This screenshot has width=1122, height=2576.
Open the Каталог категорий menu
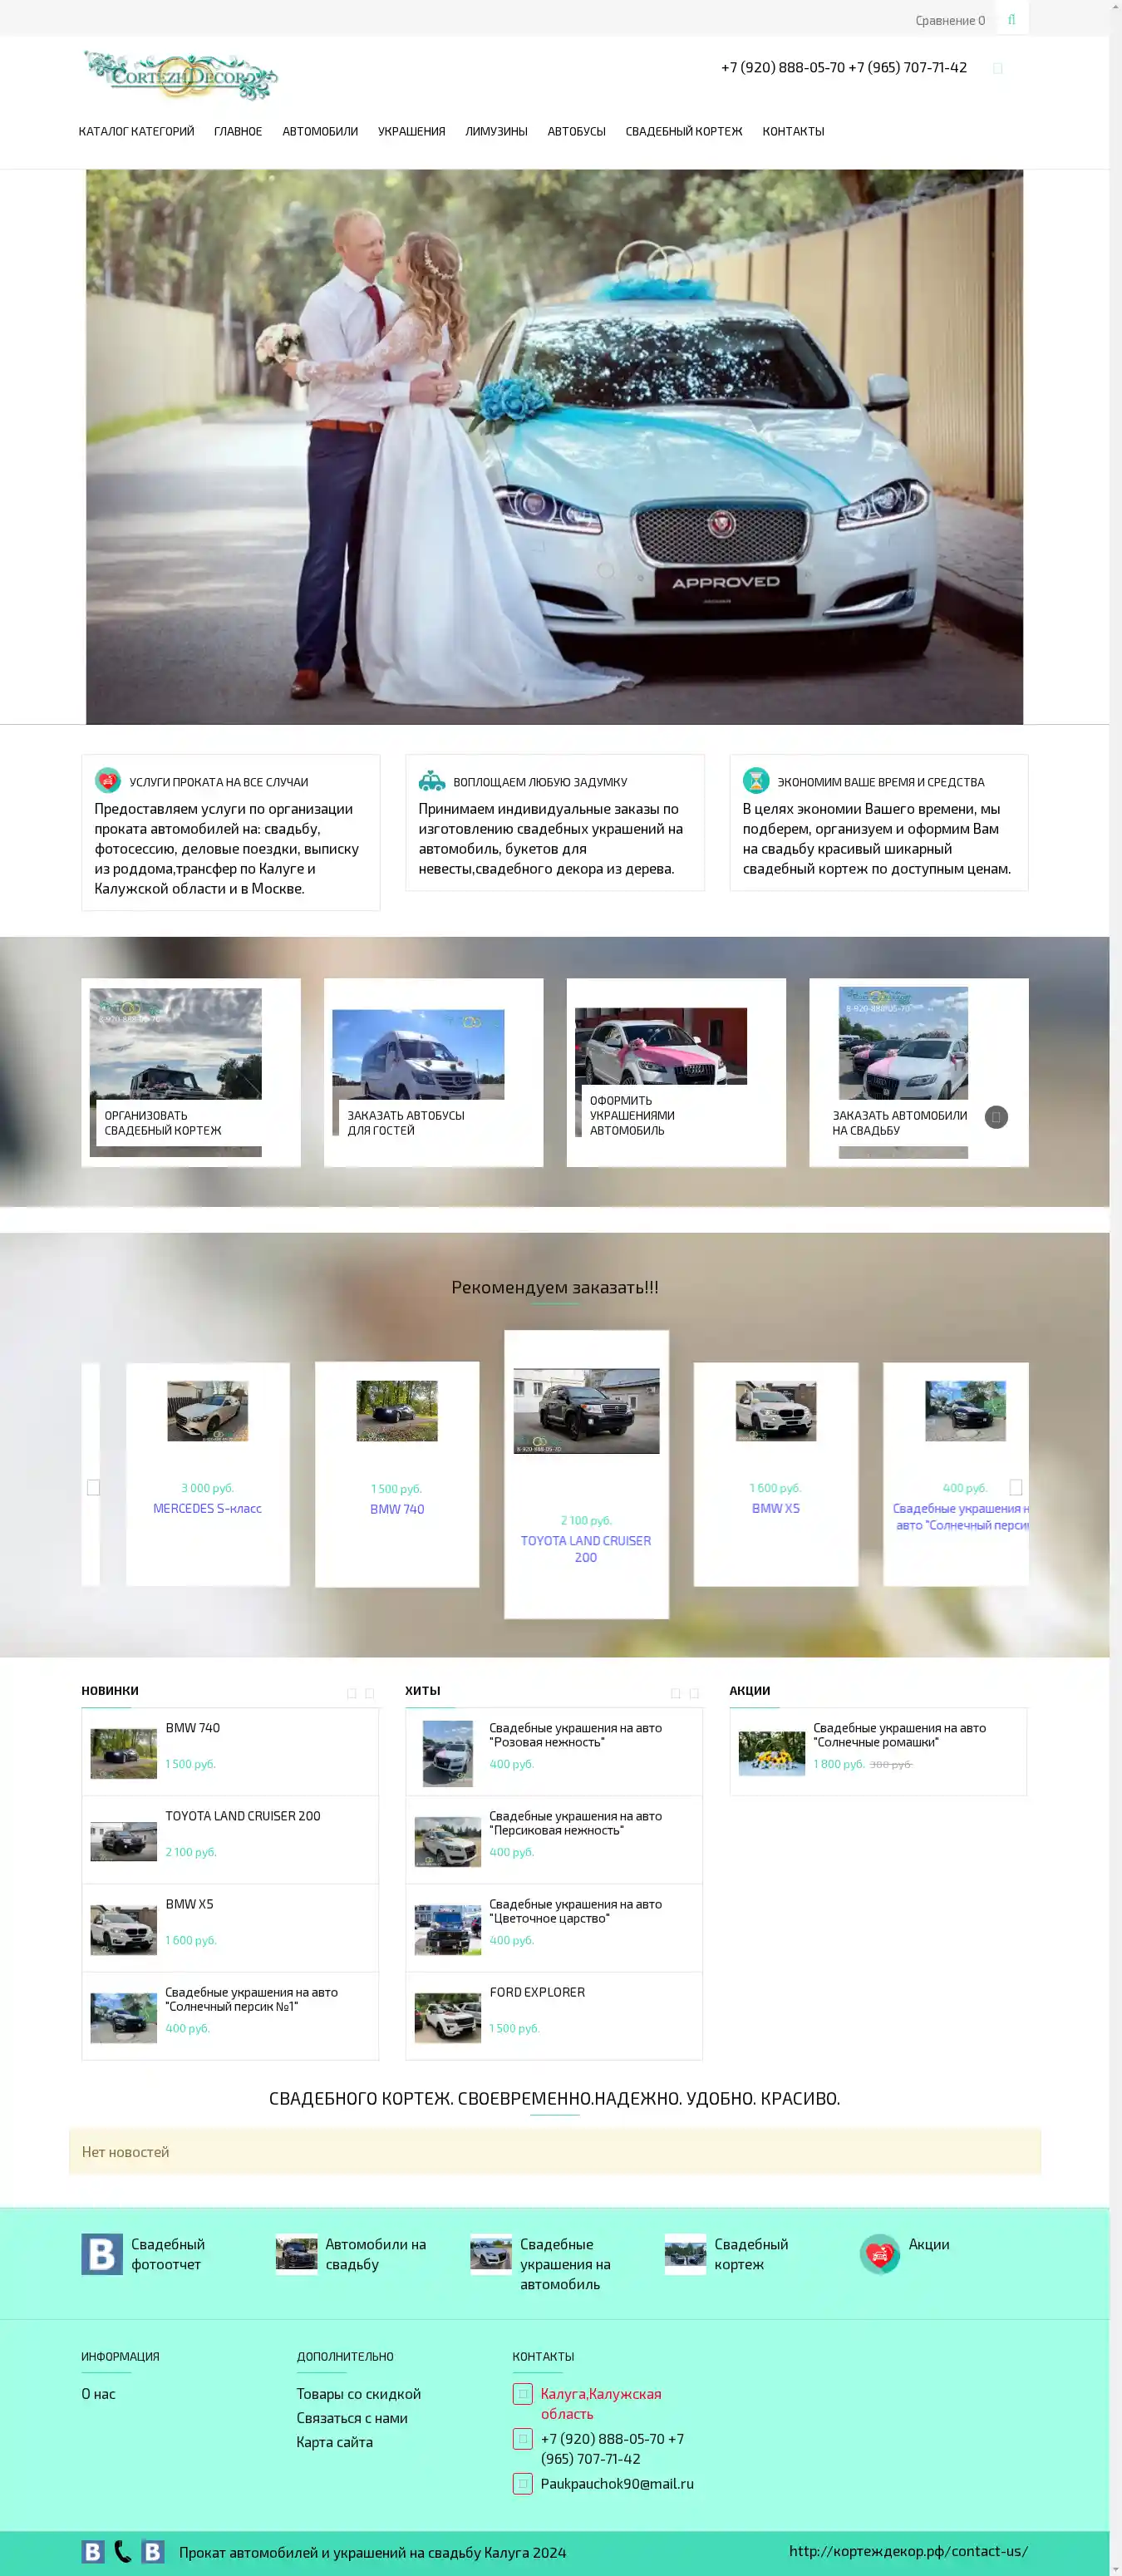pos(136,132)
